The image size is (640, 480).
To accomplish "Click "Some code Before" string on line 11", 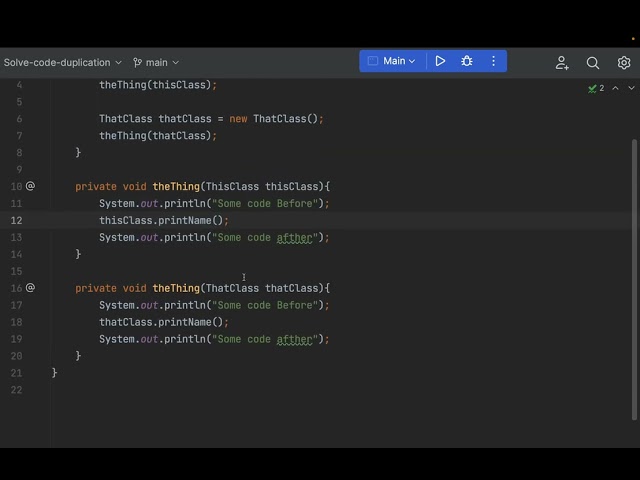I will [x=265, y=204].
